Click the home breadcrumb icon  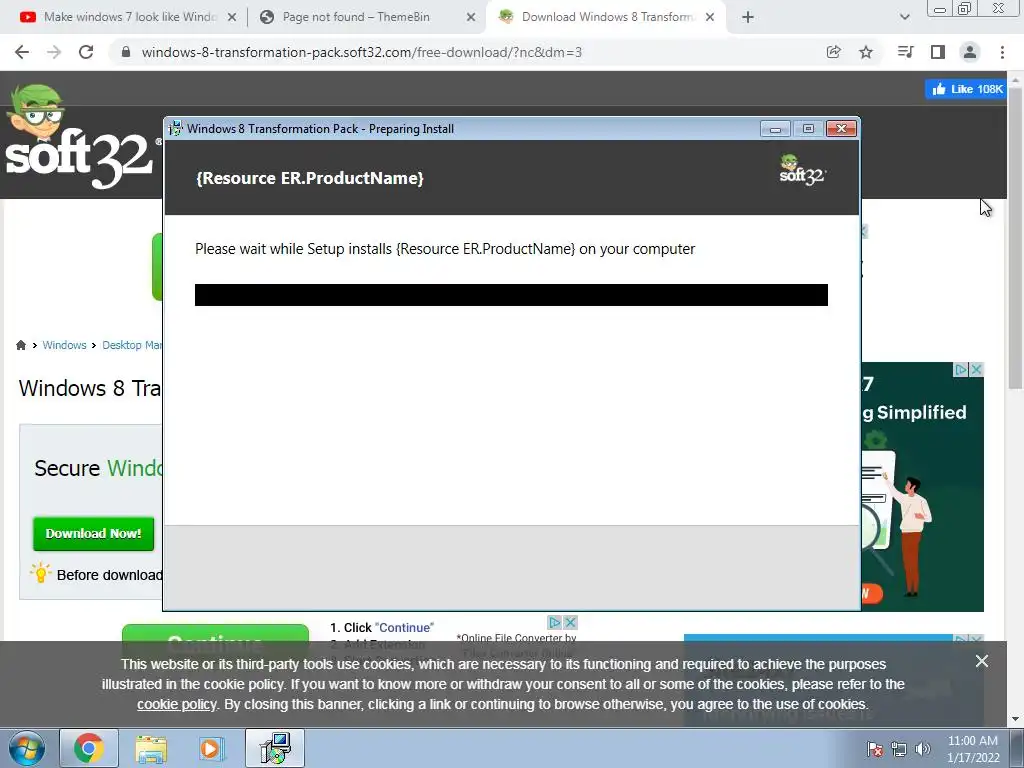[21, 345]
